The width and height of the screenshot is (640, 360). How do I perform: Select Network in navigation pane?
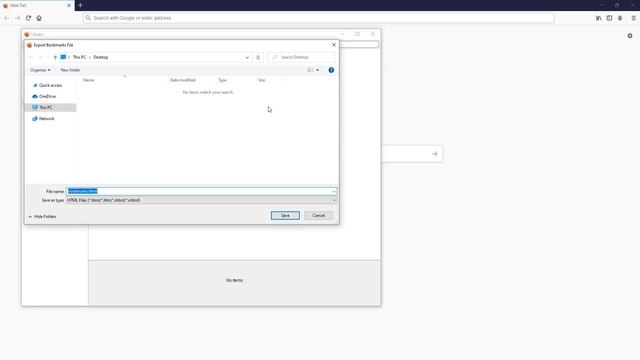click(43, 118)
